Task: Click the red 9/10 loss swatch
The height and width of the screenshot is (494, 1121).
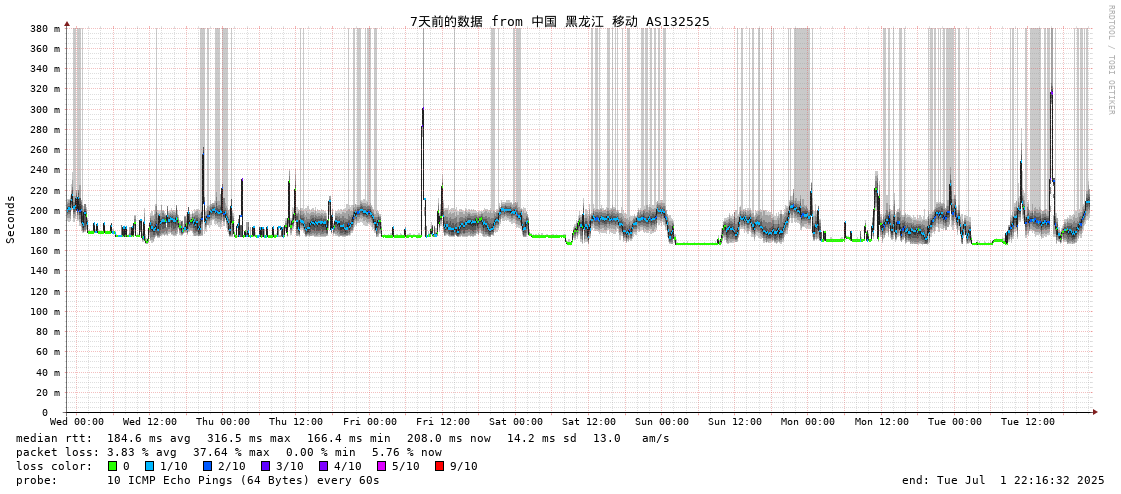Action: tap(439, 466)
